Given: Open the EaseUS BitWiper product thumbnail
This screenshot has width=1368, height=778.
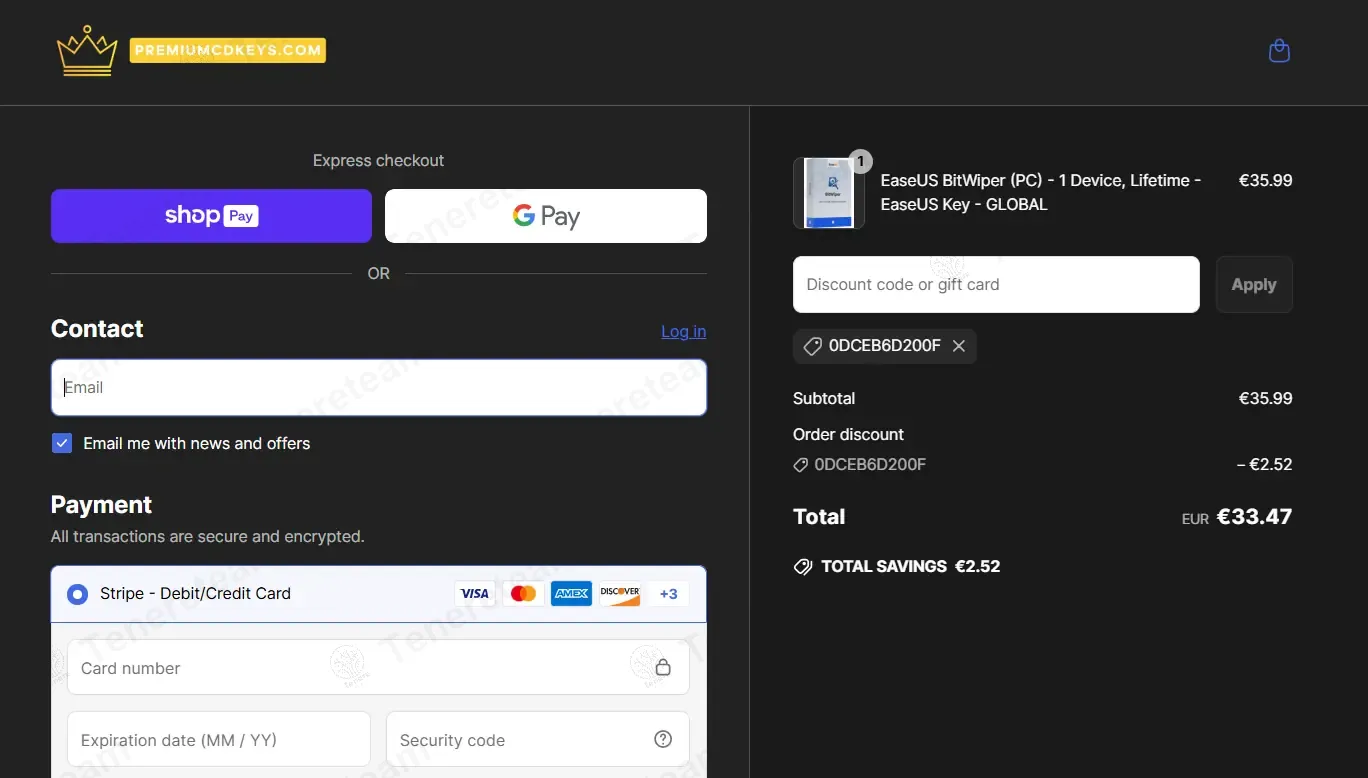Looking at the screenshot, I should [x=828, y=193].
